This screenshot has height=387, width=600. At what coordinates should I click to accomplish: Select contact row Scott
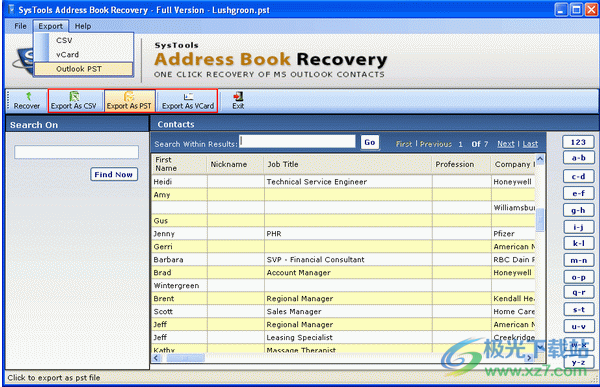coord(343,312)
